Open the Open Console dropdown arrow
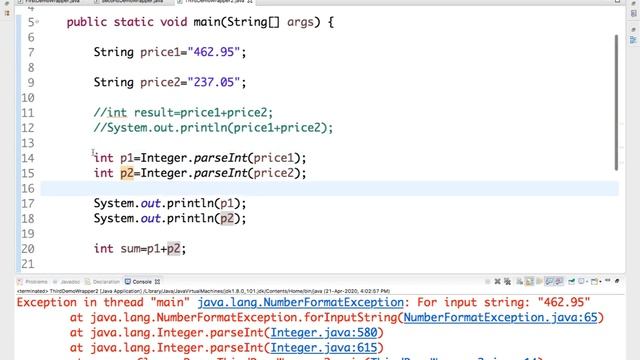 (x=600, y=282)
